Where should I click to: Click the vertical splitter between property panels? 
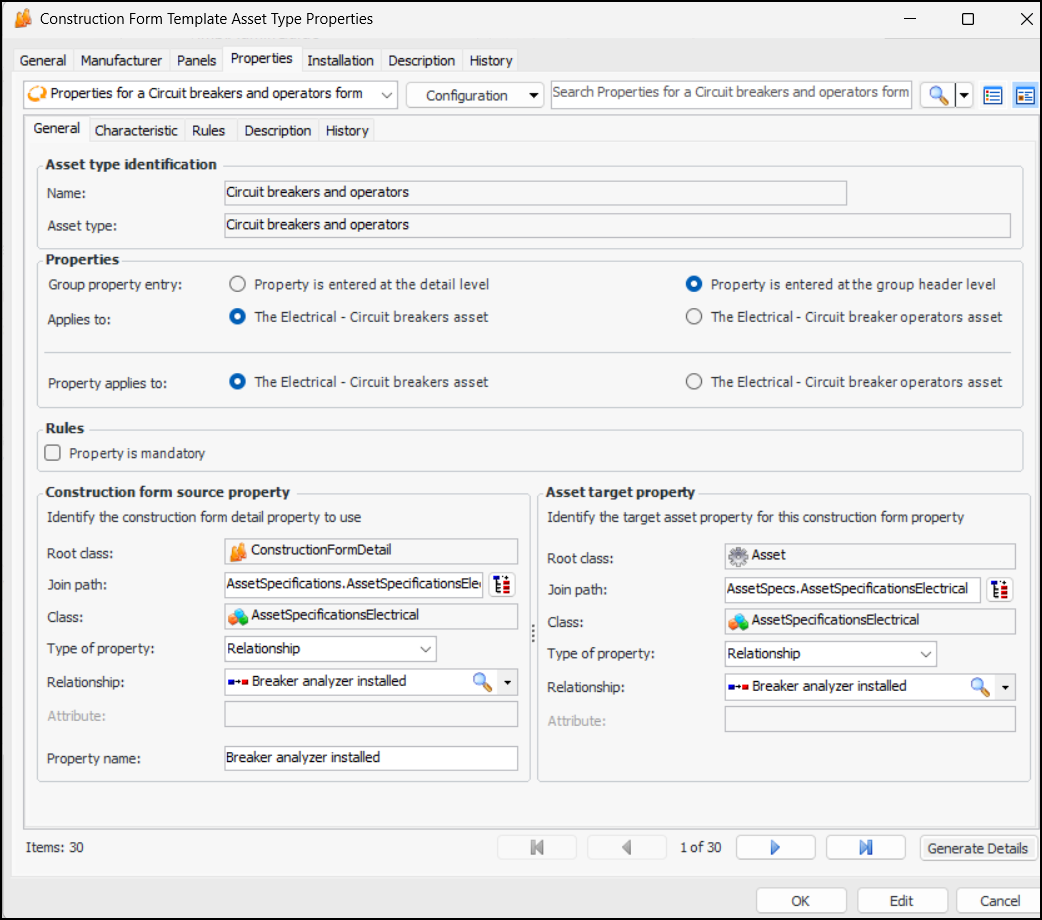click(533, 633)
